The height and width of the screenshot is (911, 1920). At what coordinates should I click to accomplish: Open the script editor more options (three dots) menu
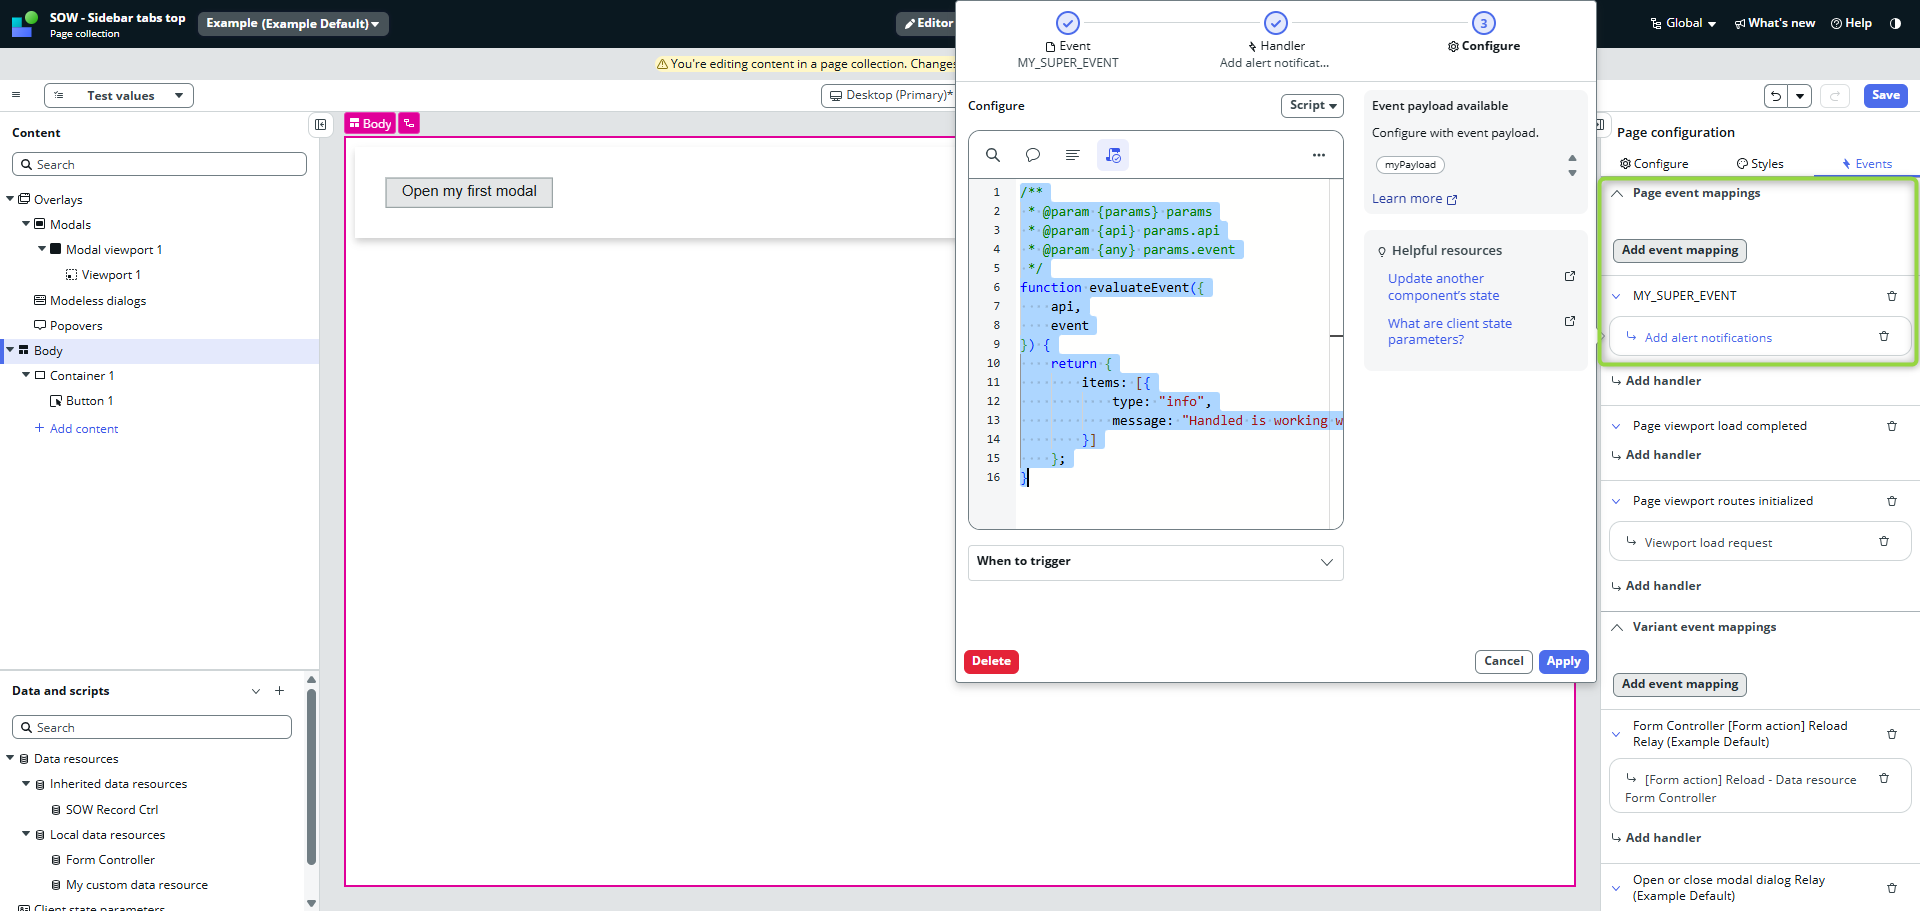pyautogui.click(x=1318, y=155)
